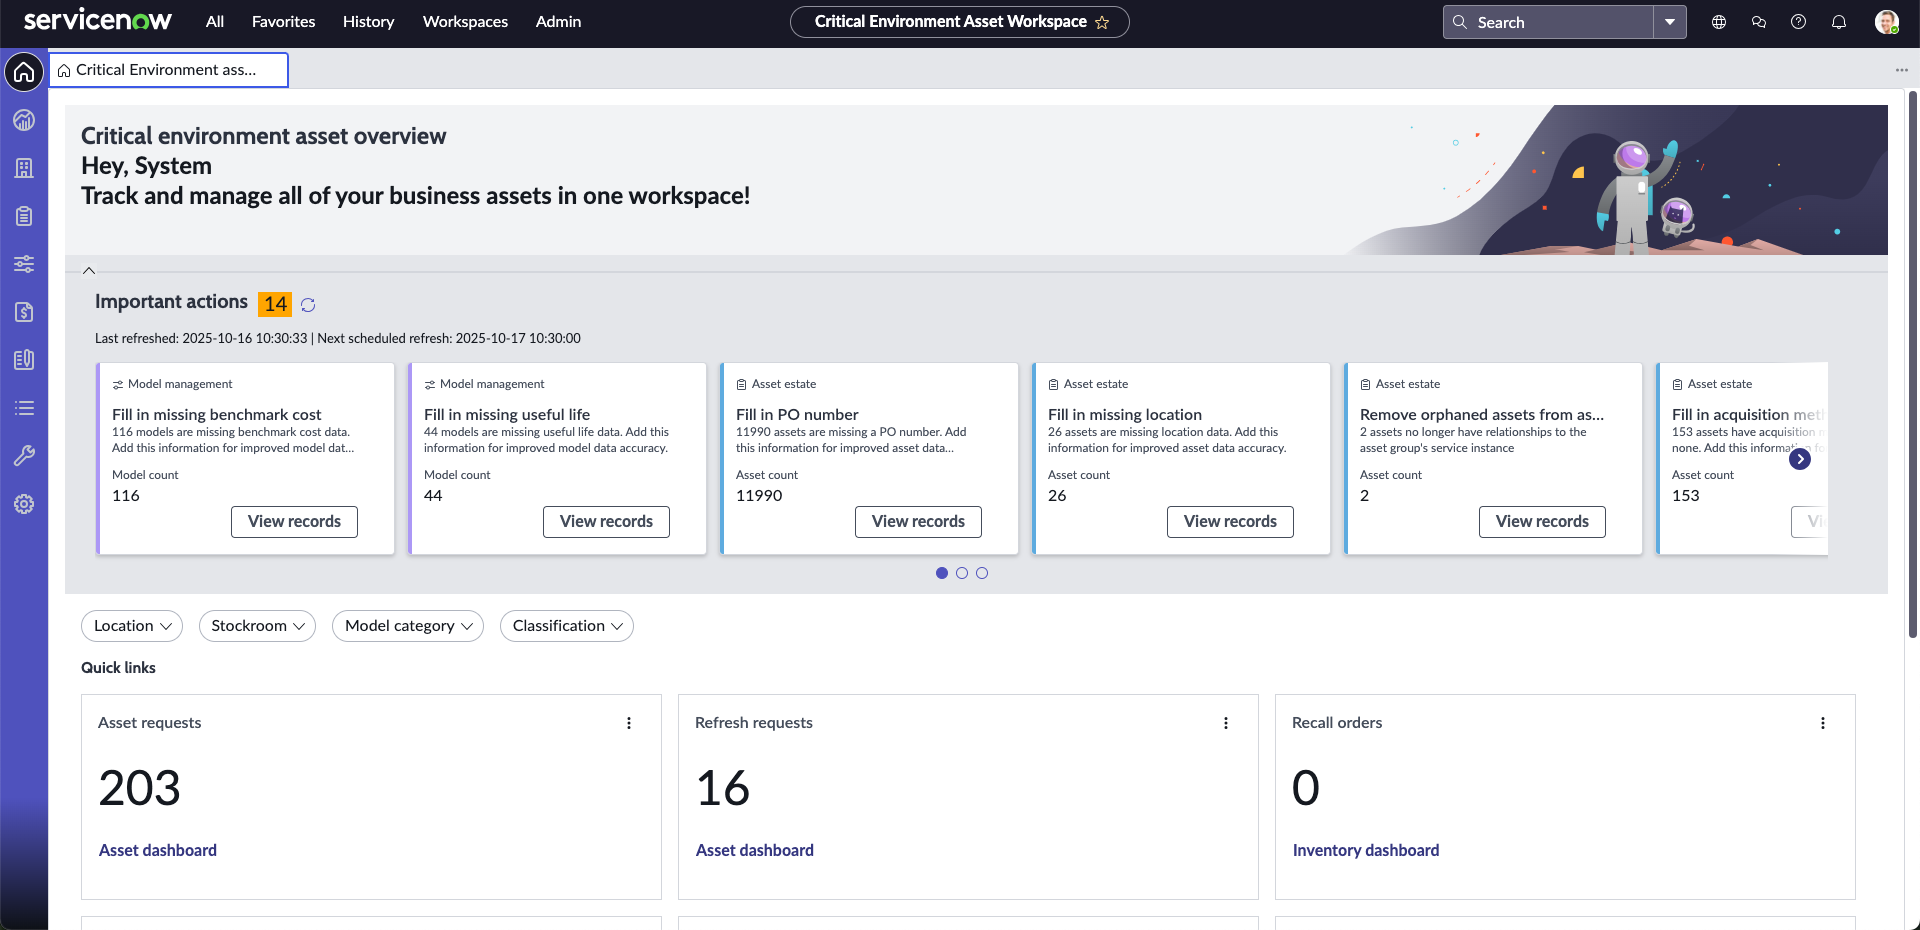The width and height of the screenshot is (1920, 930).
Task: Expand the Classification filter dropdown
Action: (x=567, y=626)
